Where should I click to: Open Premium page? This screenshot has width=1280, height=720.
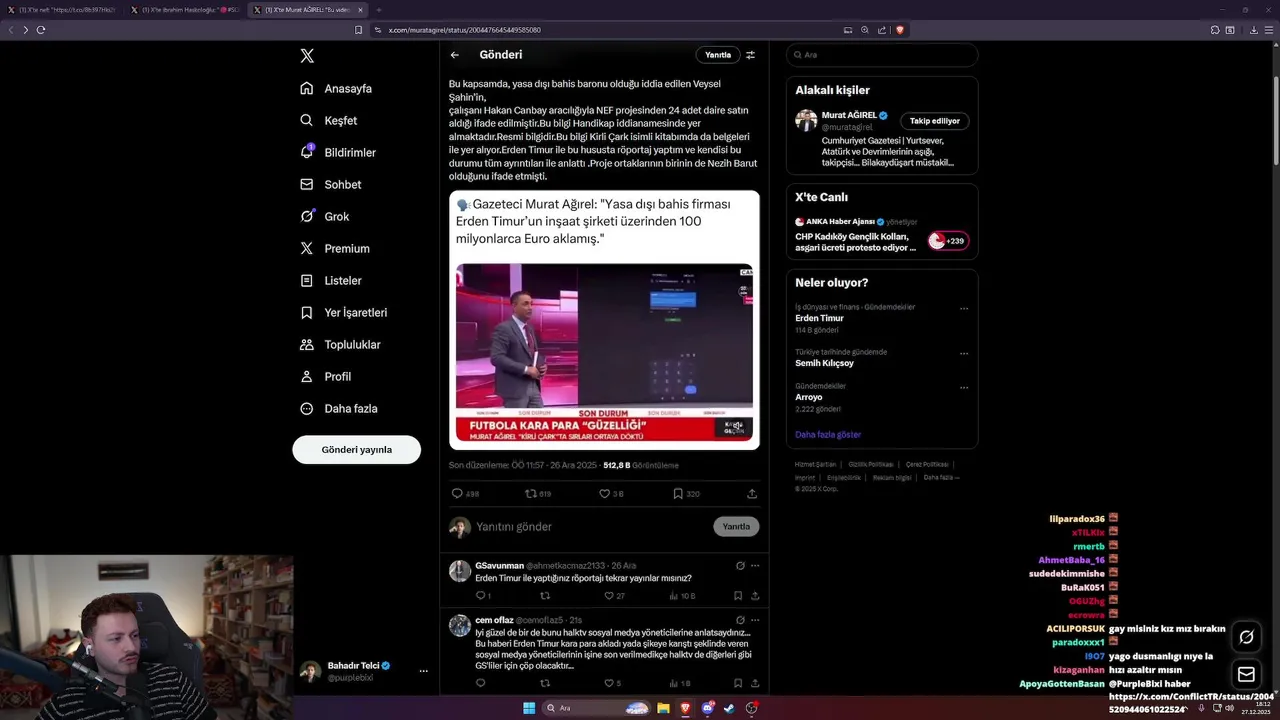[335, 248]
